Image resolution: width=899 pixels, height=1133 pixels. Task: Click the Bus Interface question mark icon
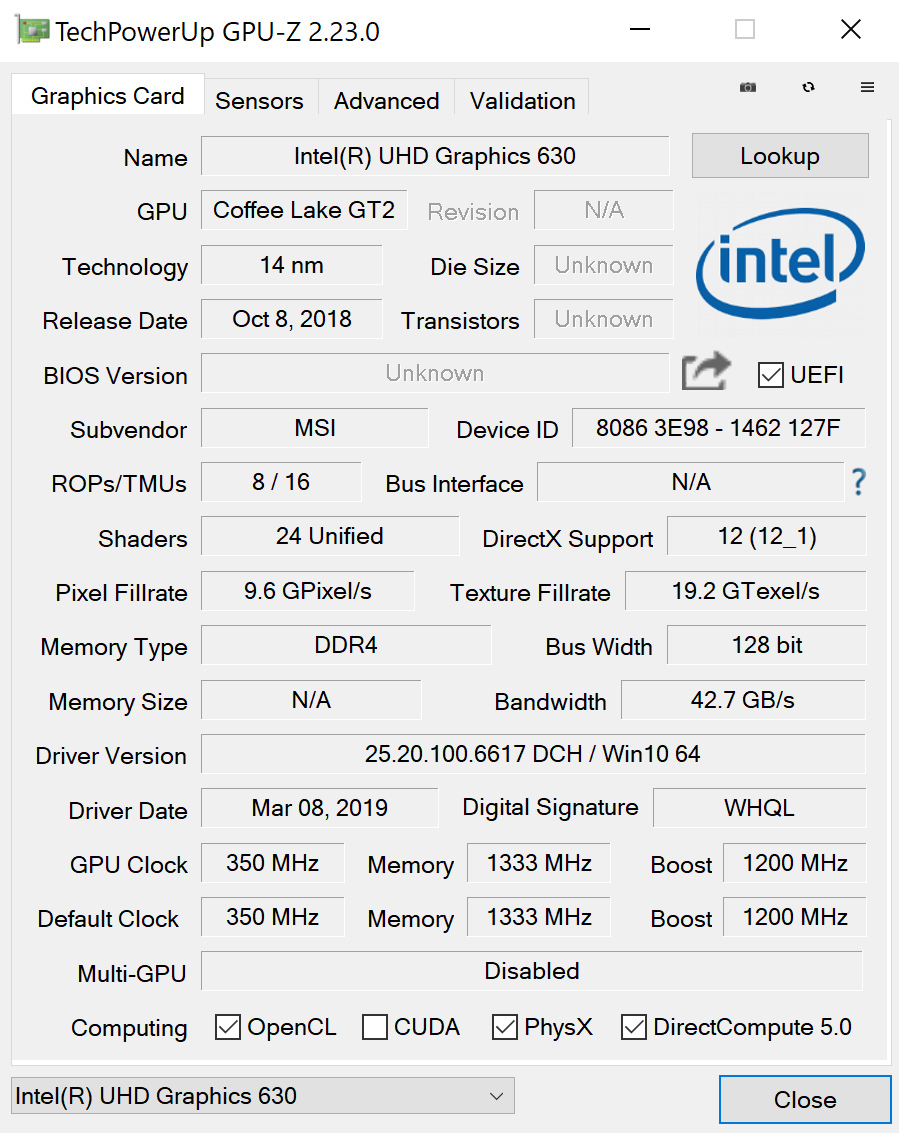[x=858, y=482]
